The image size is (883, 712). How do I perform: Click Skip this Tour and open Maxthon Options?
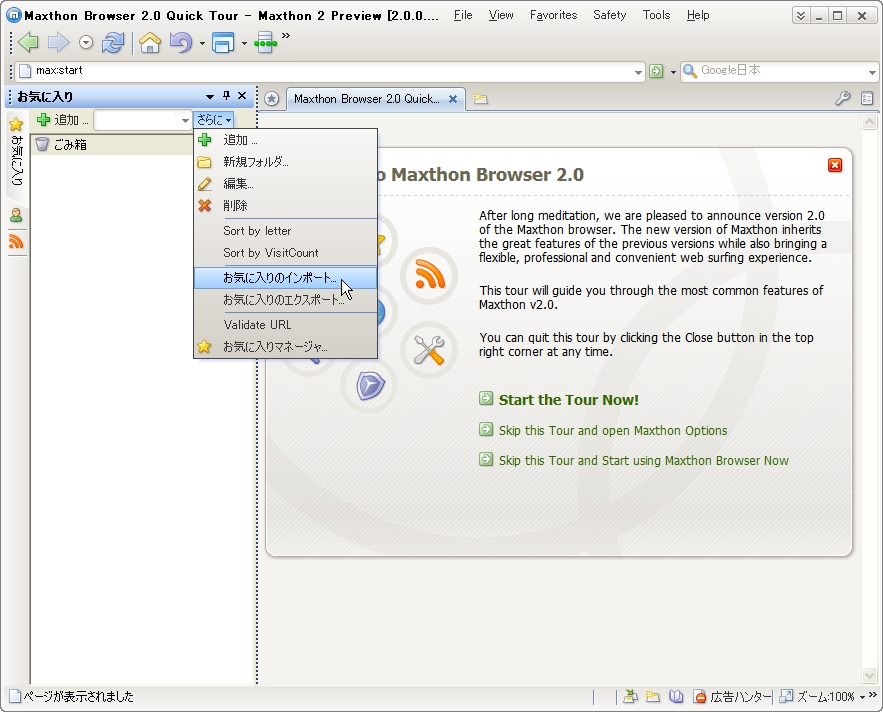click(x=613, y=430)
